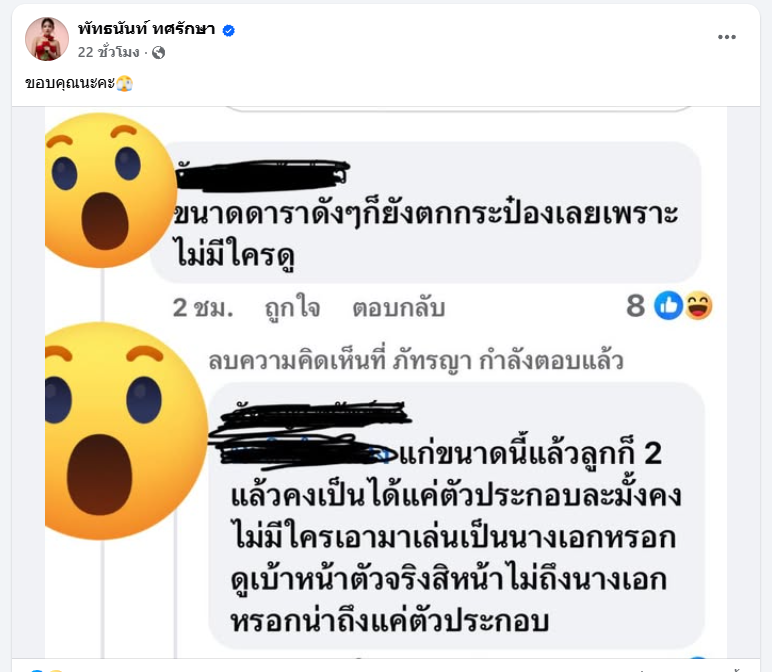Click the 22 ชั่วโมง post timestamp

[x=108, y=52]
